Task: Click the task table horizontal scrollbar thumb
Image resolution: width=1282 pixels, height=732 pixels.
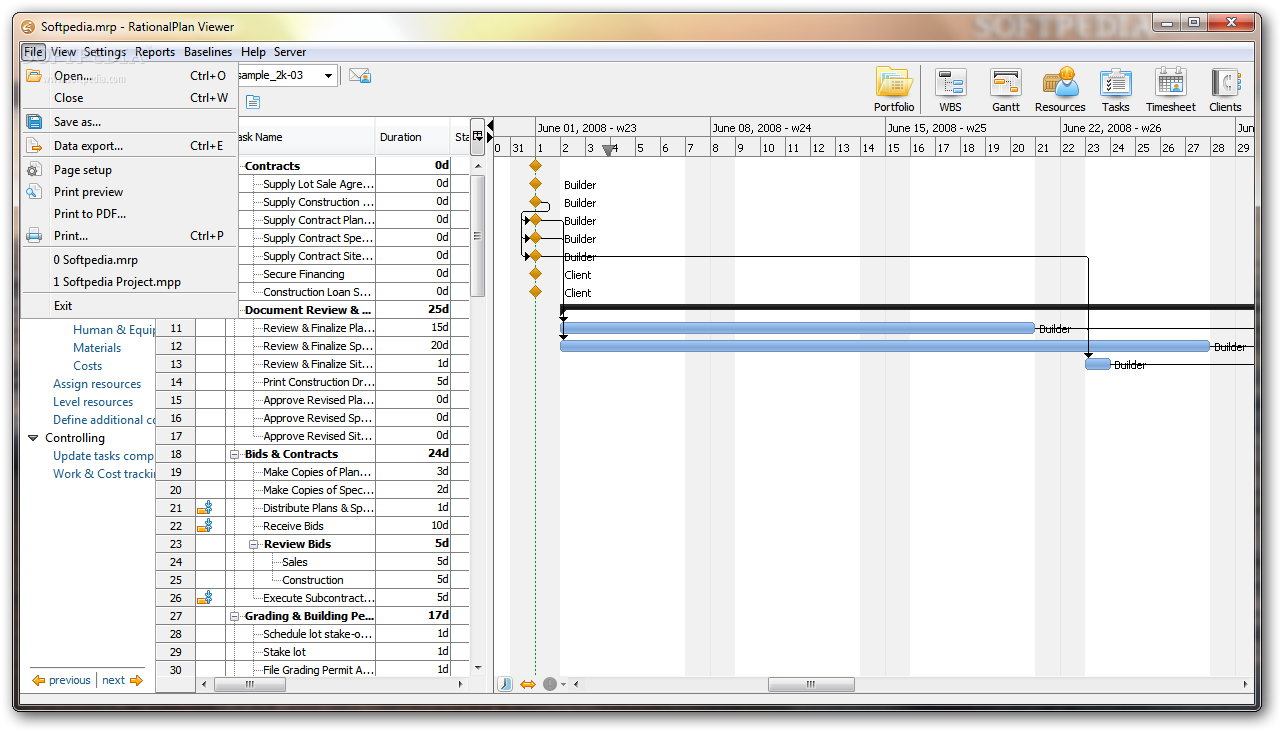Action: coord(250,685)
